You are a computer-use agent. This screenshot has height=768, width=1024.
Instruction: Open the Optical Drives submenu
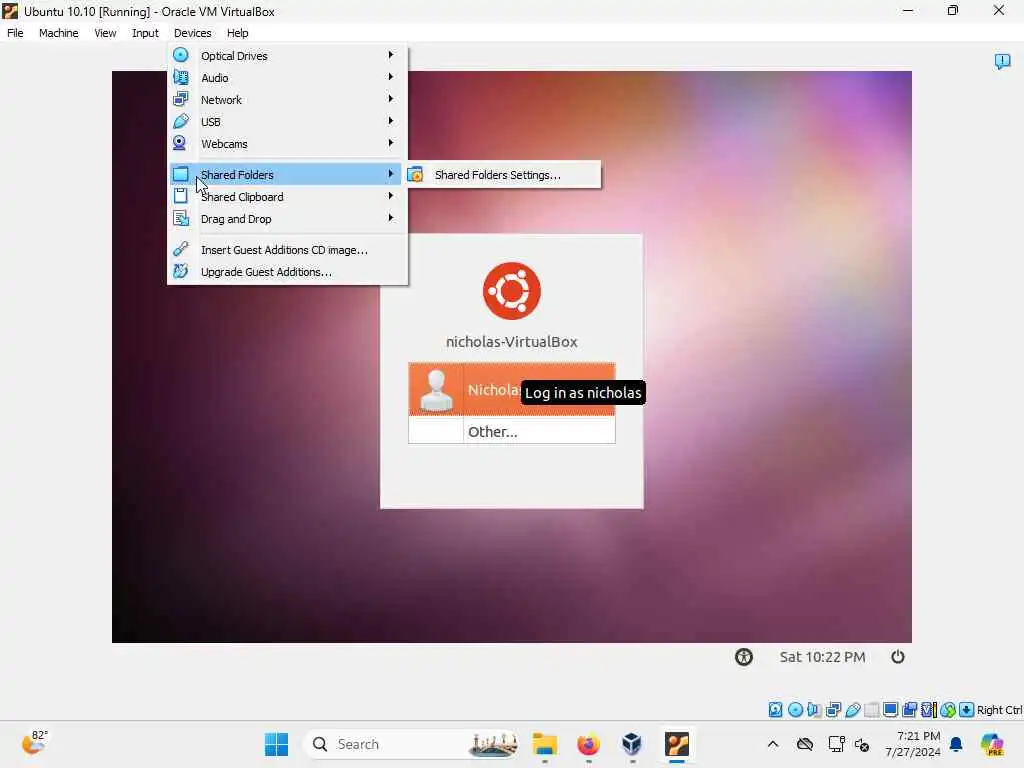[x=287, y=56]
